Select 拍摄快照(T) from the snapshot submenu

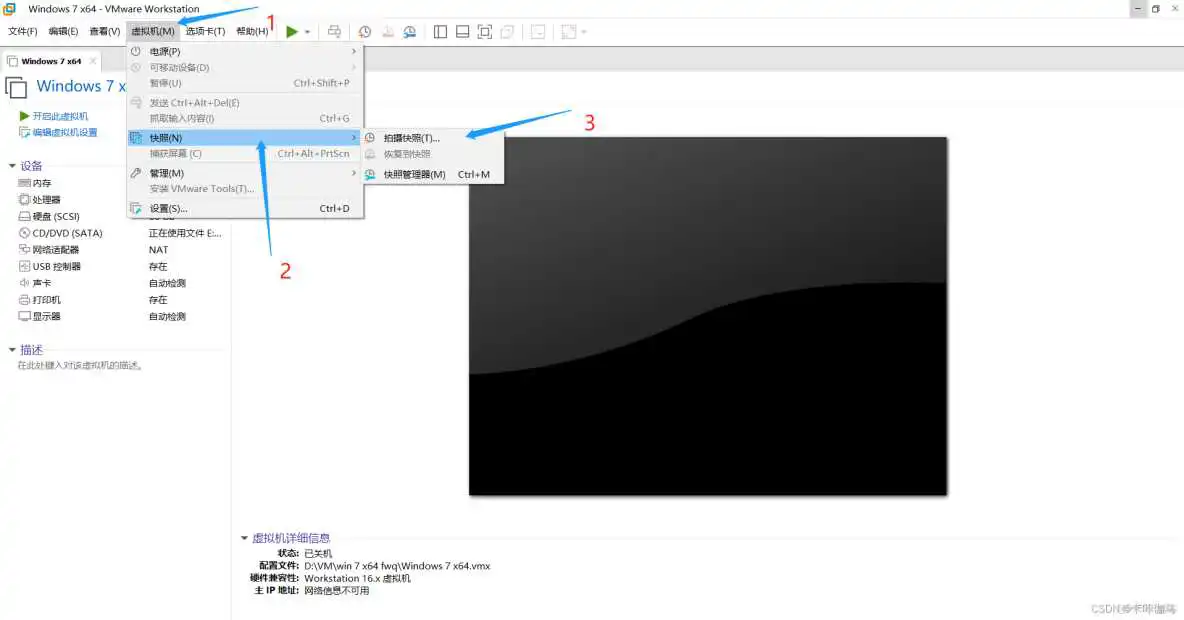click(x=414, y=138)
